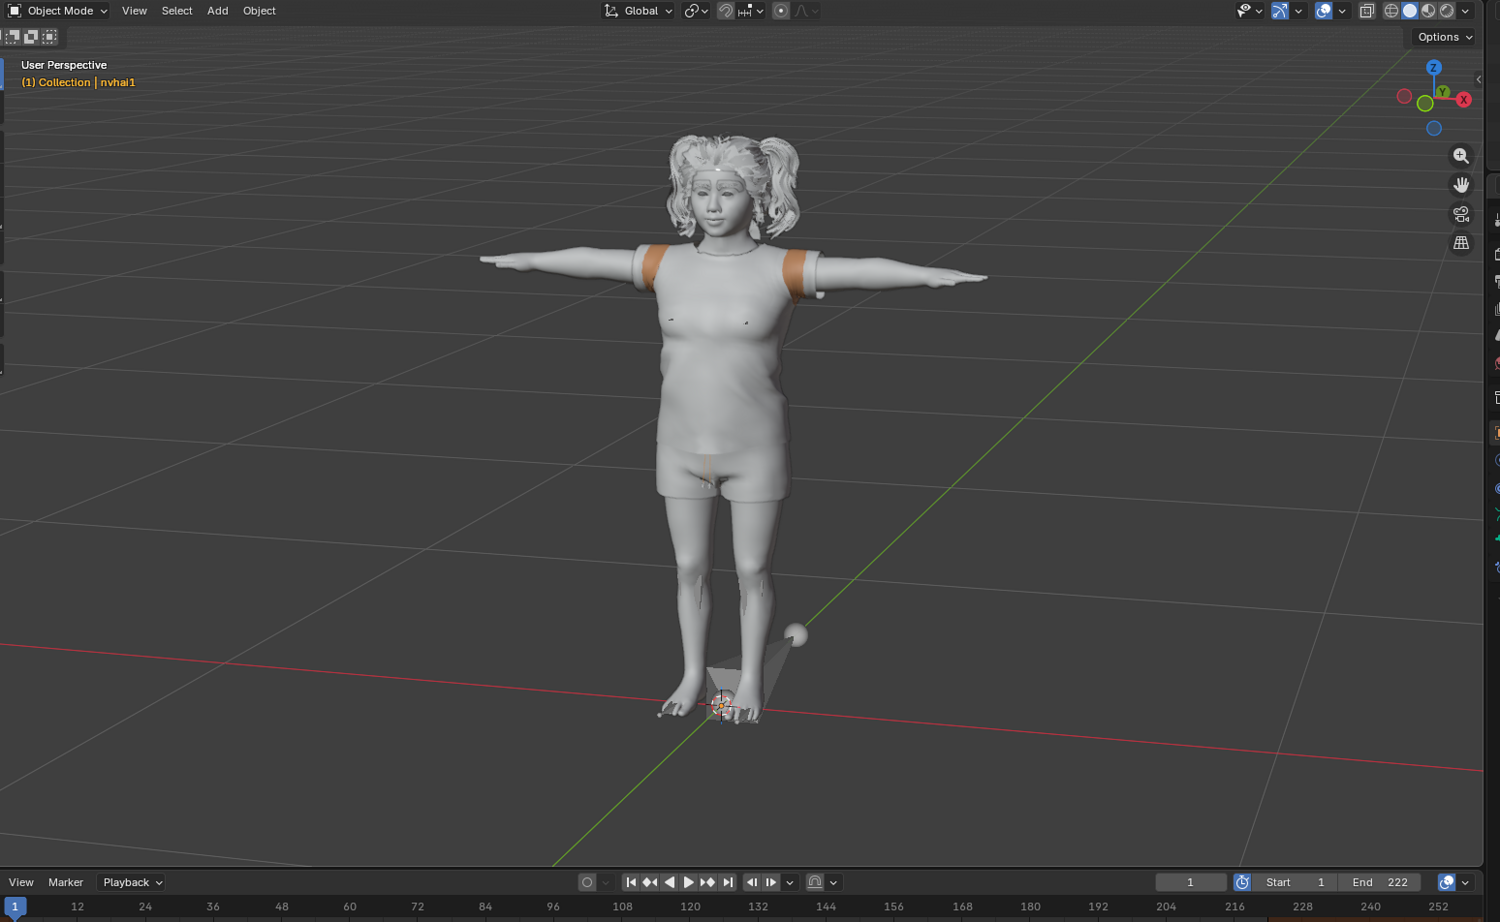Image resolution: width=1500 pixels, height=922 pixels.
Task: Toggle the camera view icon
Action: (1461, 214)
